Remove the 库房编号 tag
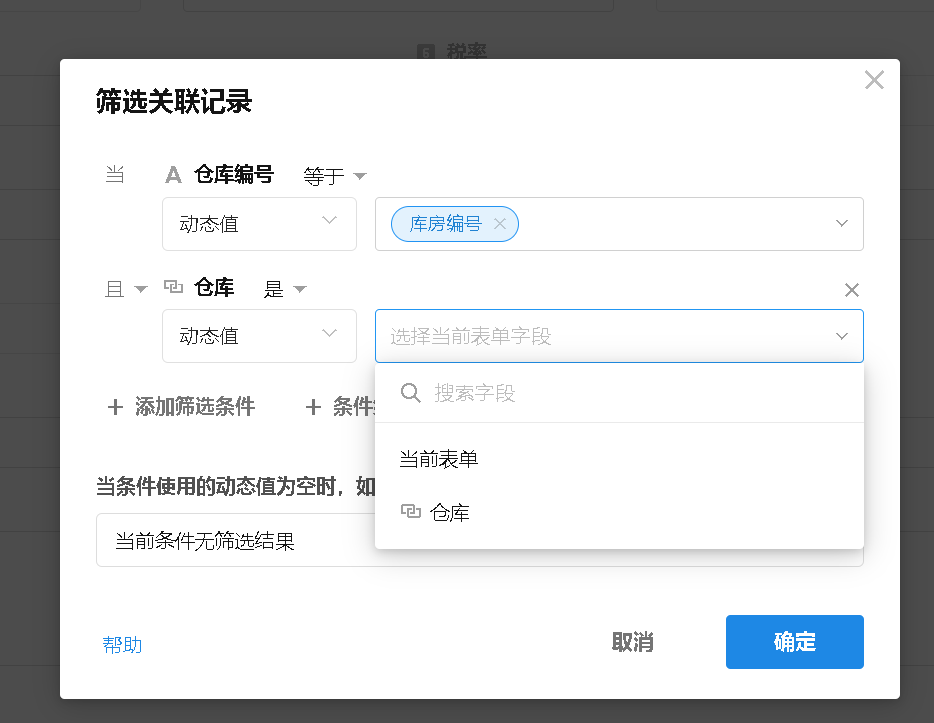Screen dimensions: 934x723 pos(500,224)
